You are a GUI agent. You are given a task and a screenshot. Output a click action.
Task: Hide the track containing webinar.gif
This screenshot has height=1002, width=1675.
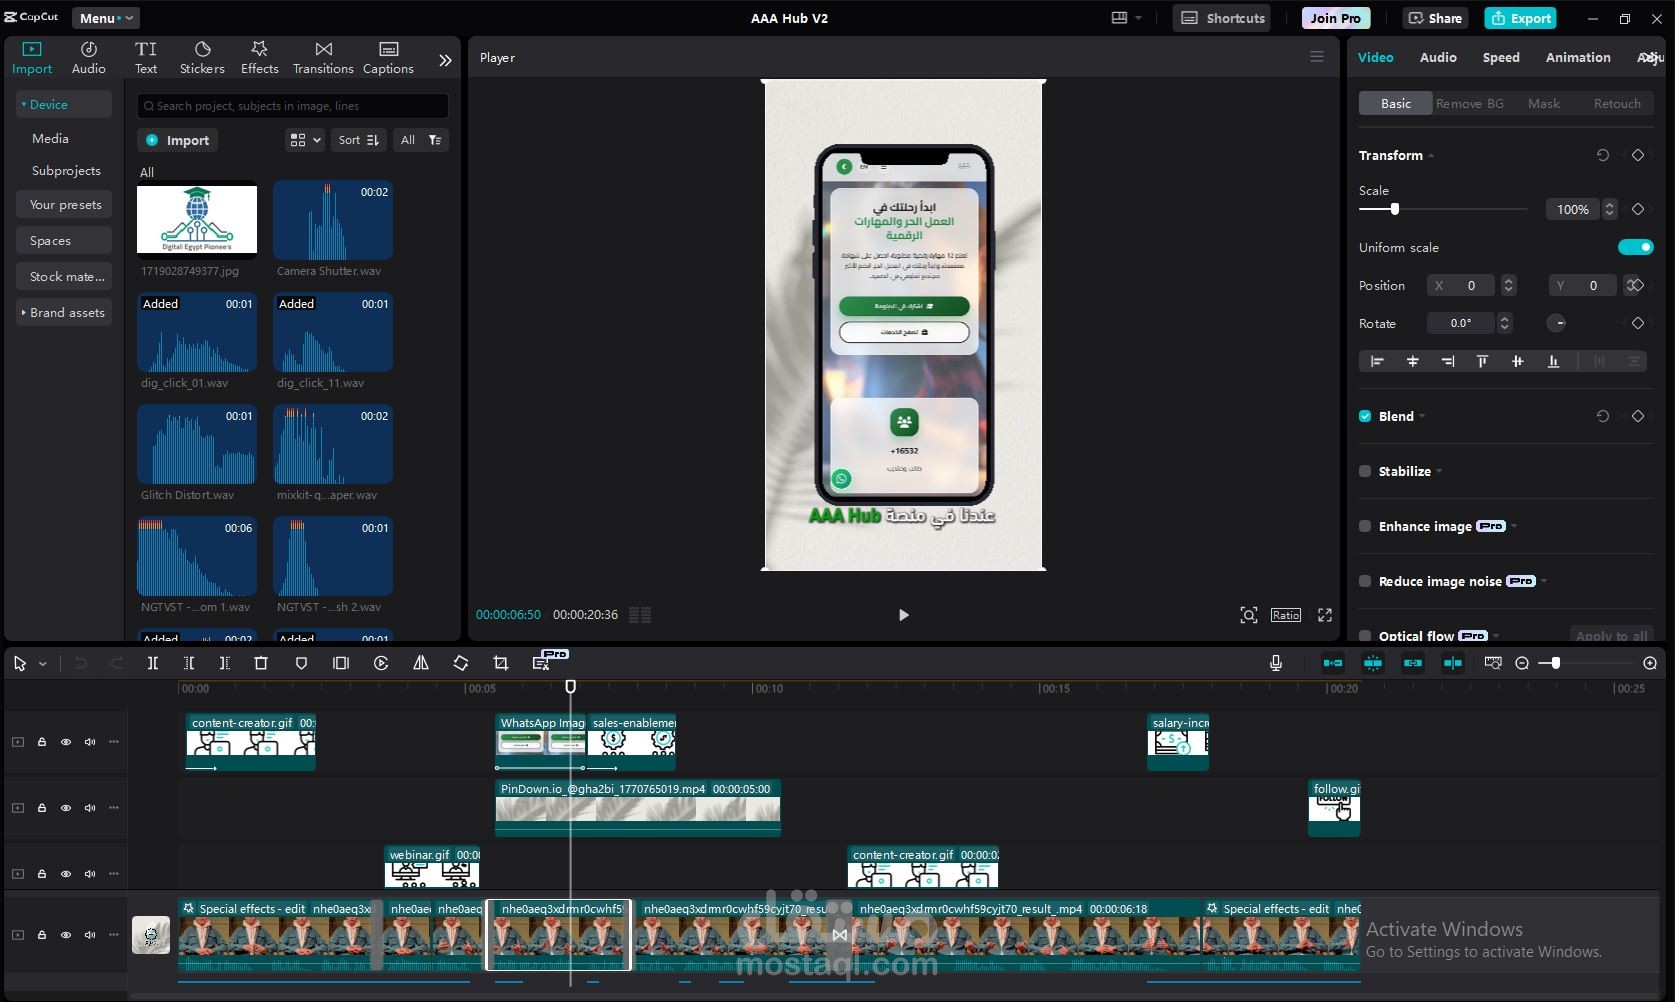[x=66, y=874]
